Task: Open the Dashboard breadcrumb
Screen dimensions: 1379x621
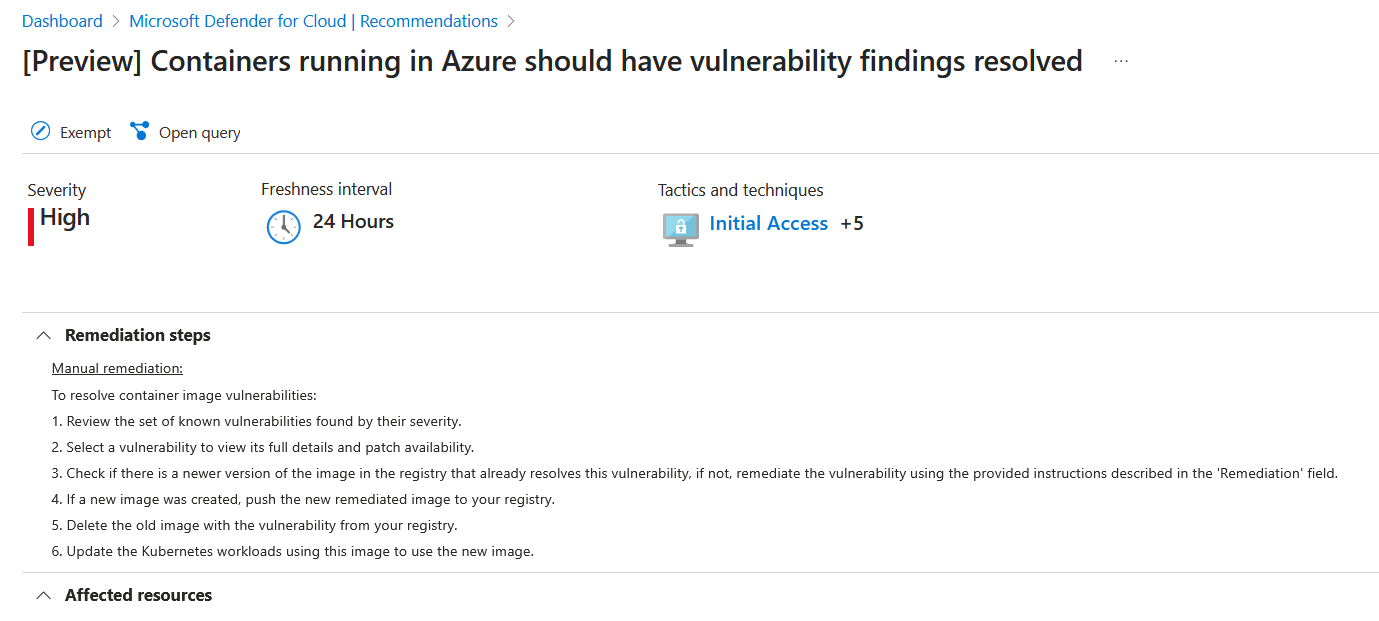Action: tap(62, 20)
